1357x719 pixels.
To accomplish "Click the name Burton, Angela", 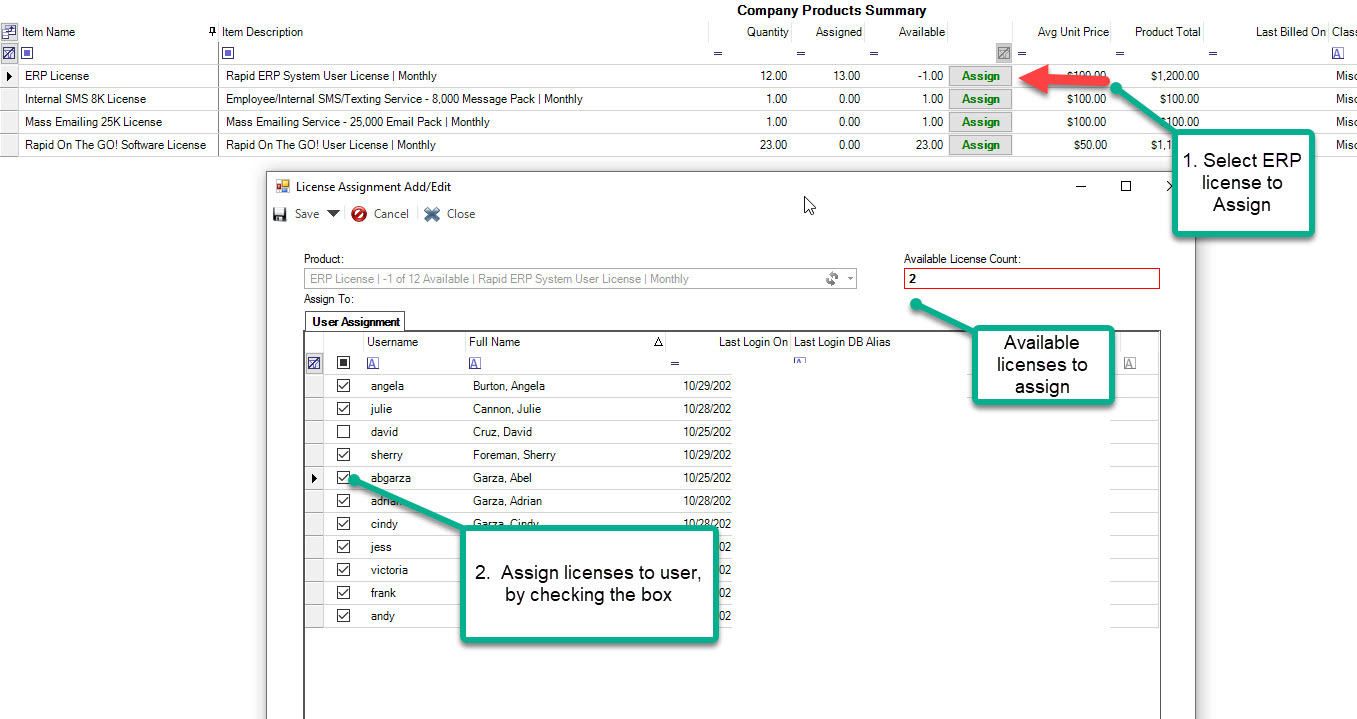I will click(x=508, y=386).
